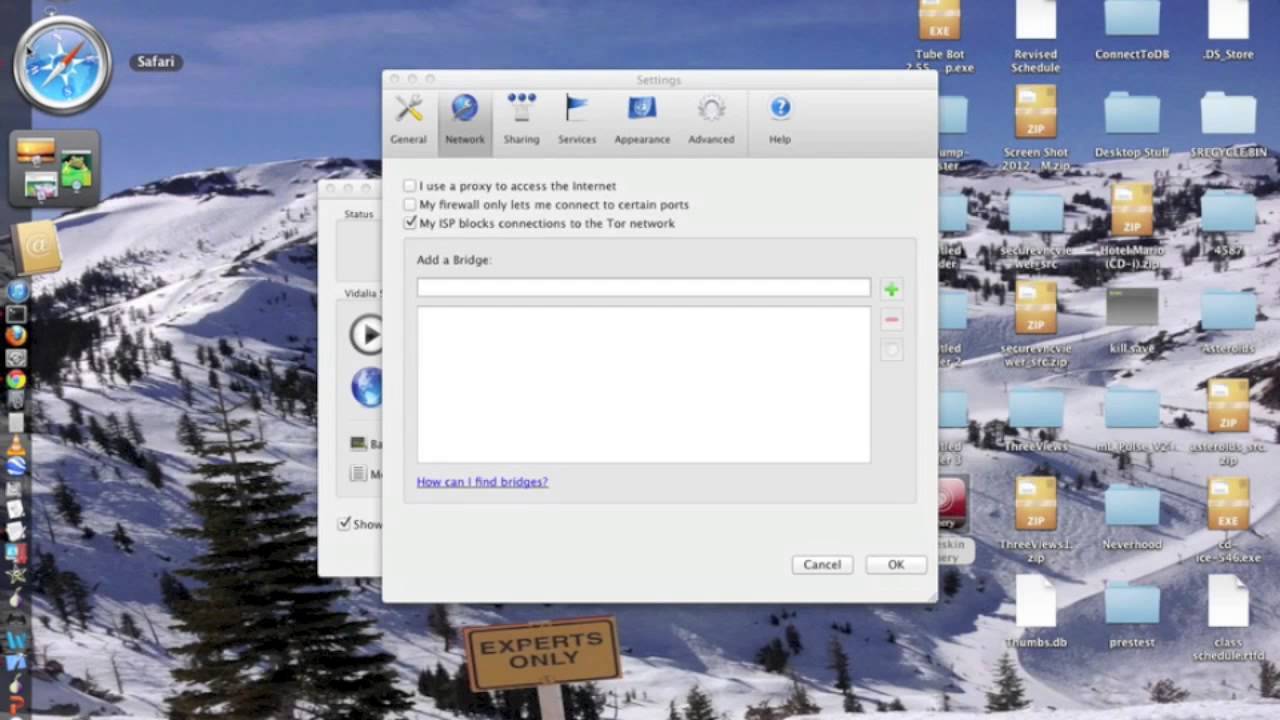The image size is (1280, 720).
Task: Open Address Book from the dock
Action: pyautogui.click(x=38, y=248)
